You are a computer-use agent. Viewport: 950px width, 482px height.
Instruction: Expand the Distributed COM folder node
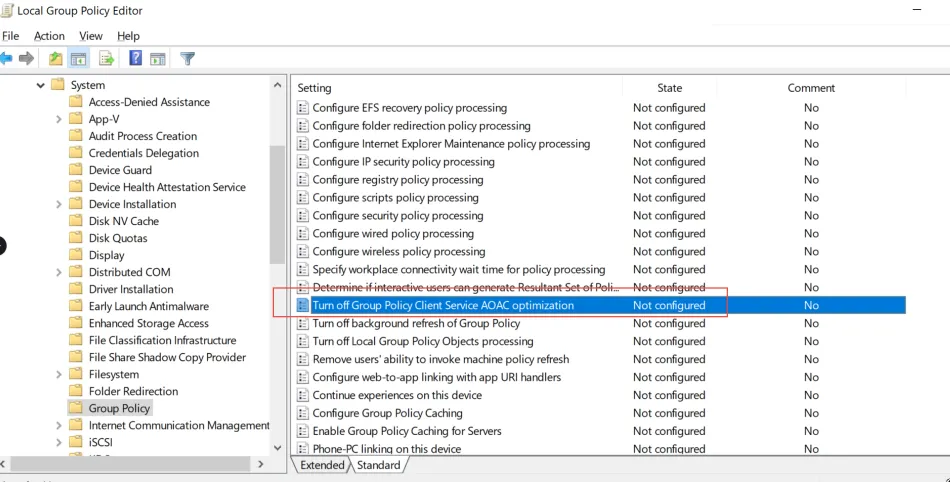[x=60, y=272]
